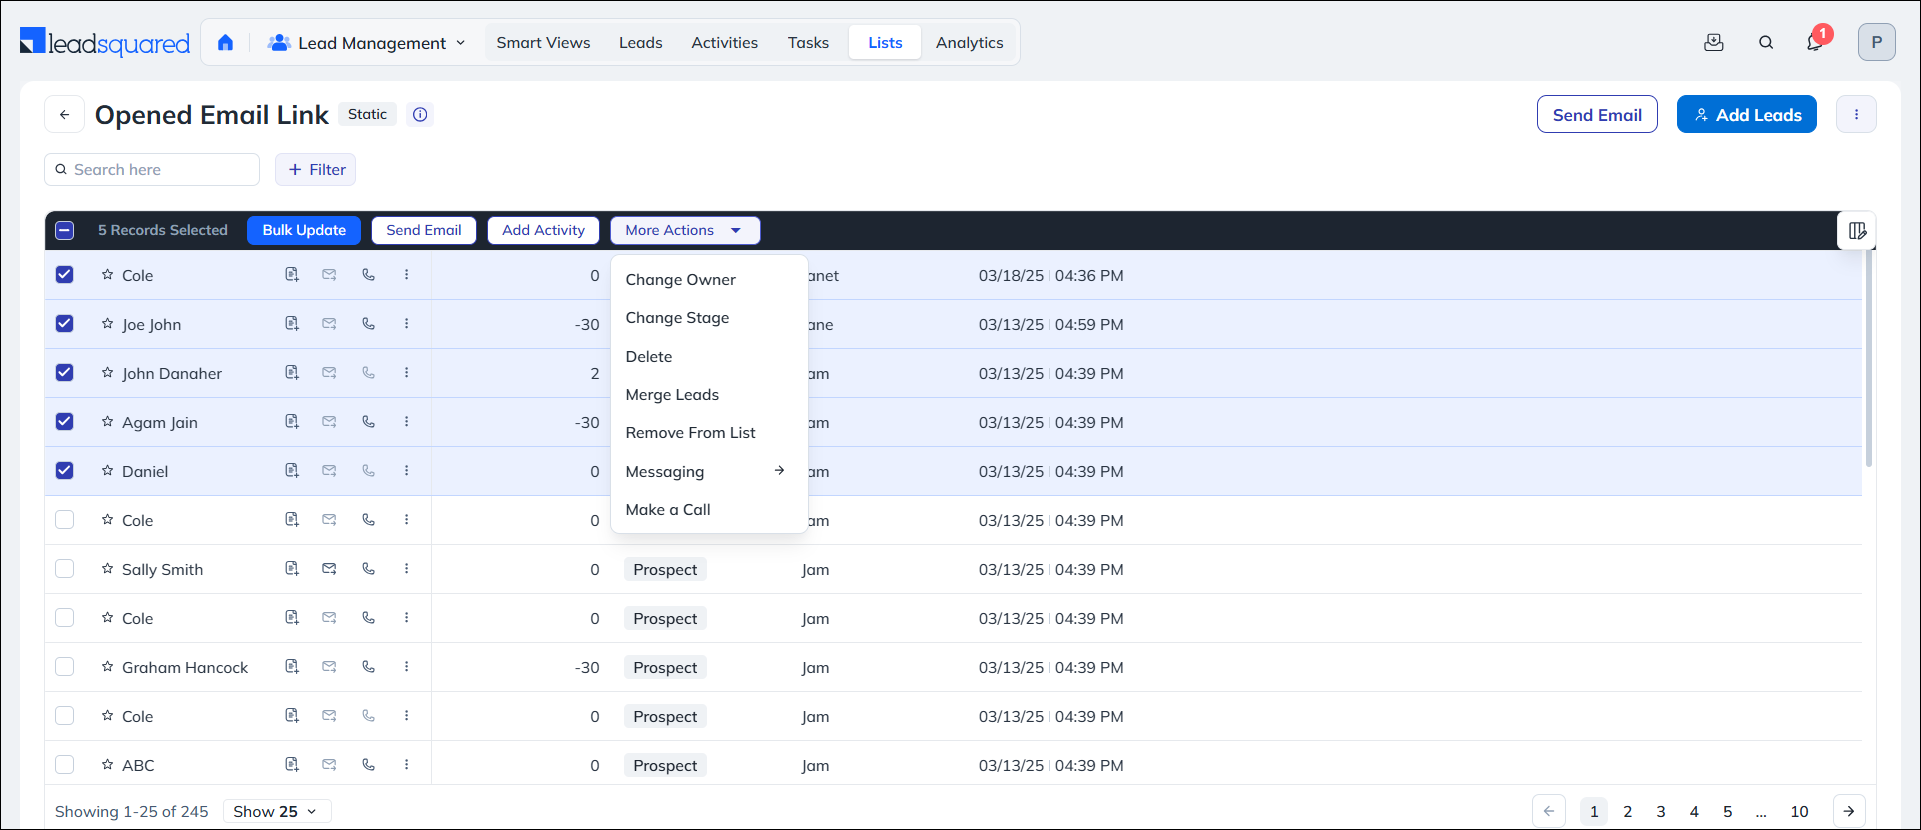This screenshot has height=830, width=1921.
Task: Uncheck the Agam Jain row checkbox
Action: [x=65, y=422]
